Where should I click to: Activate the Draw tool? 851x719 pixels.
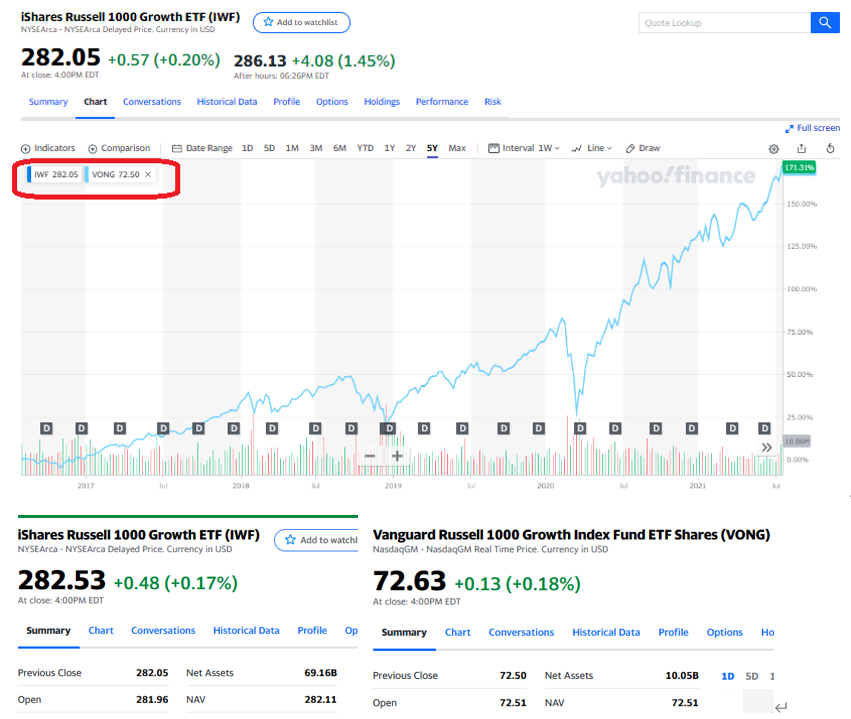tap(643, 148)
